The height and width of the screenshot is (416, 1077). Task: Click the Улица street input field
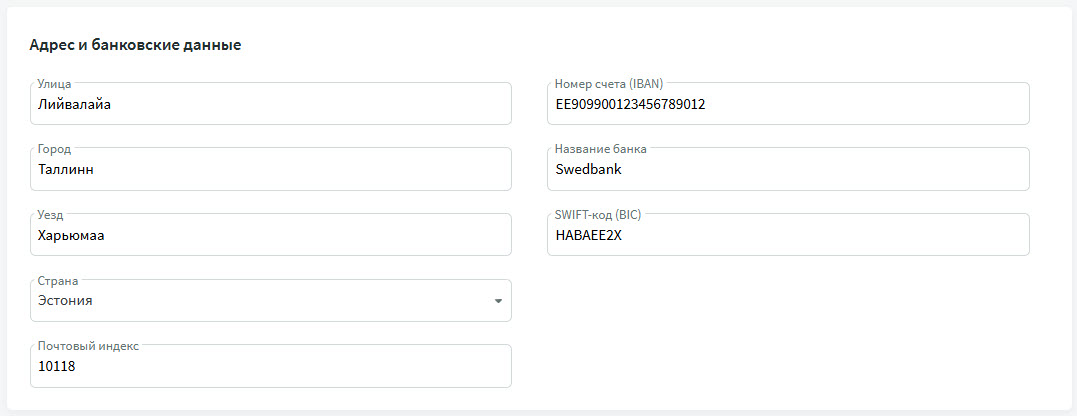click(x=270, y=104)
